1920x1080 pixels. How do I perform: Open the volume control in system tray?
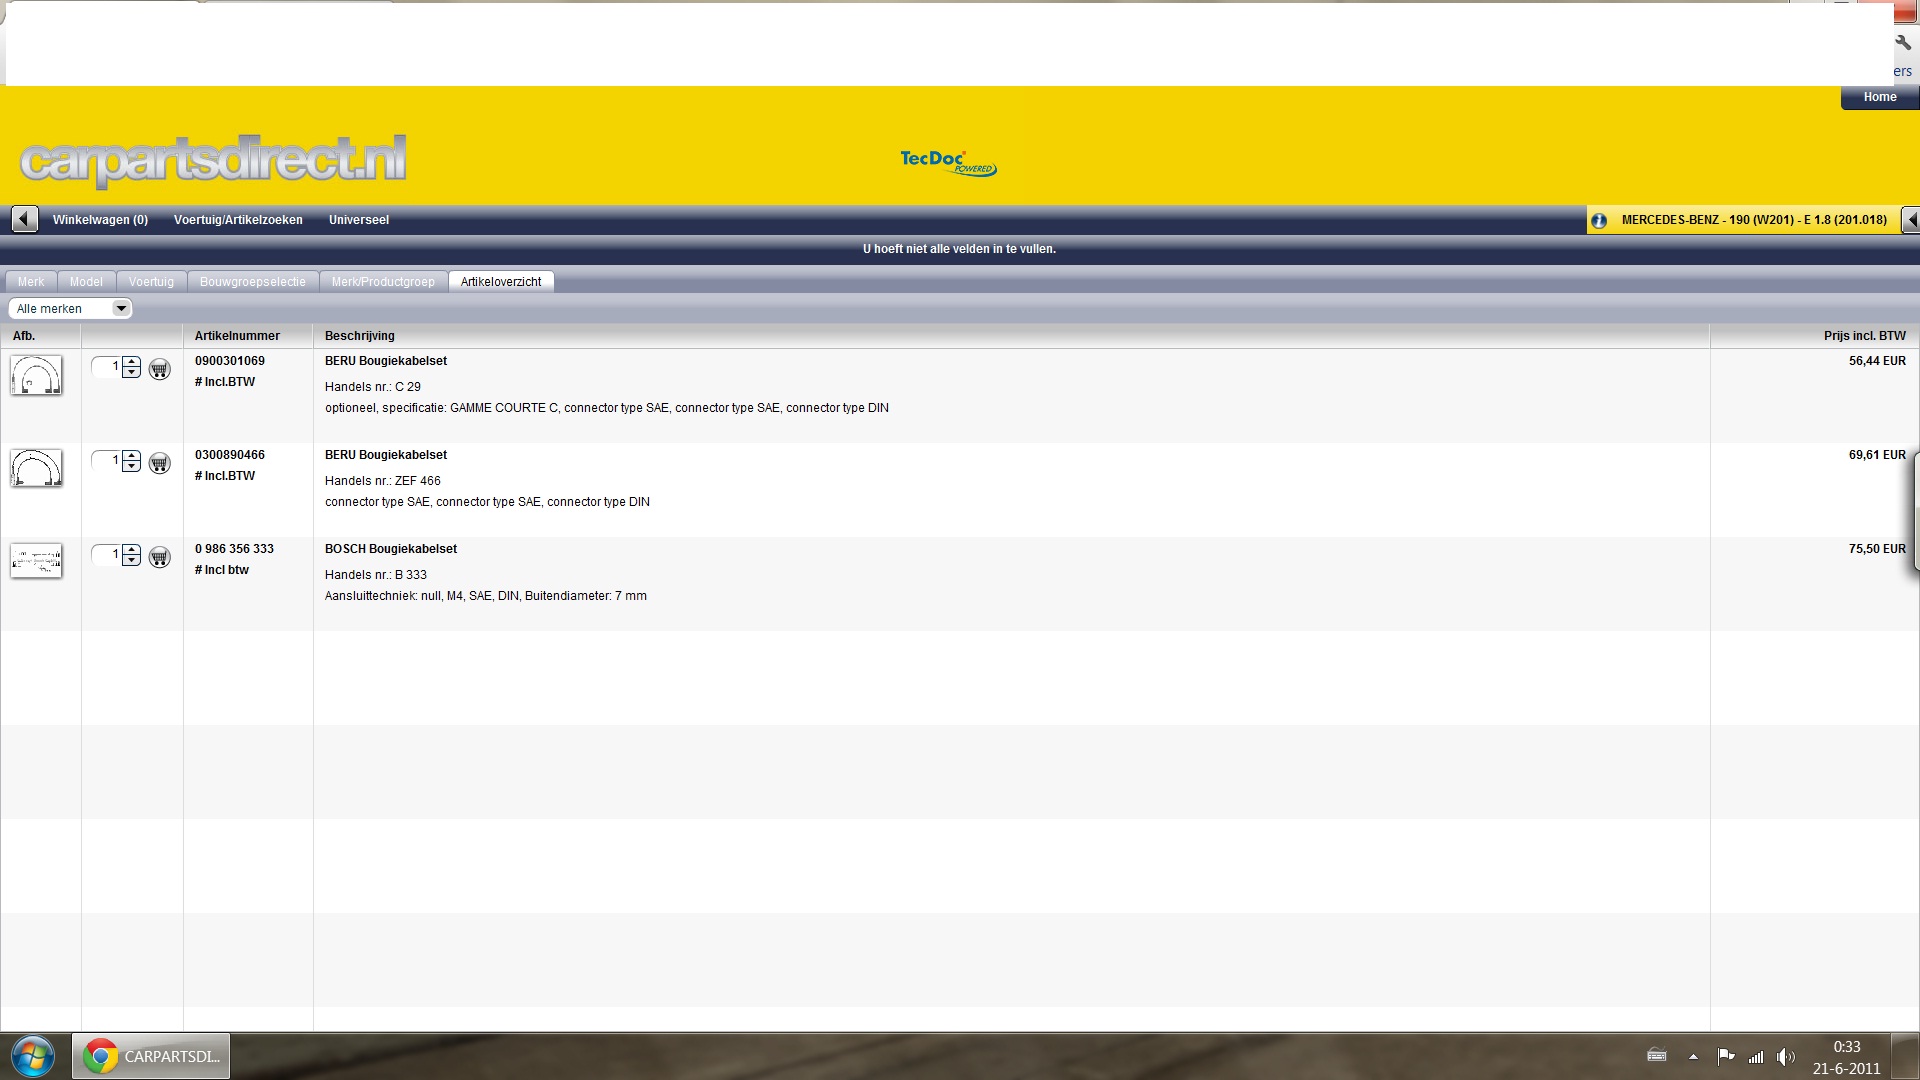point(1785,1056)
